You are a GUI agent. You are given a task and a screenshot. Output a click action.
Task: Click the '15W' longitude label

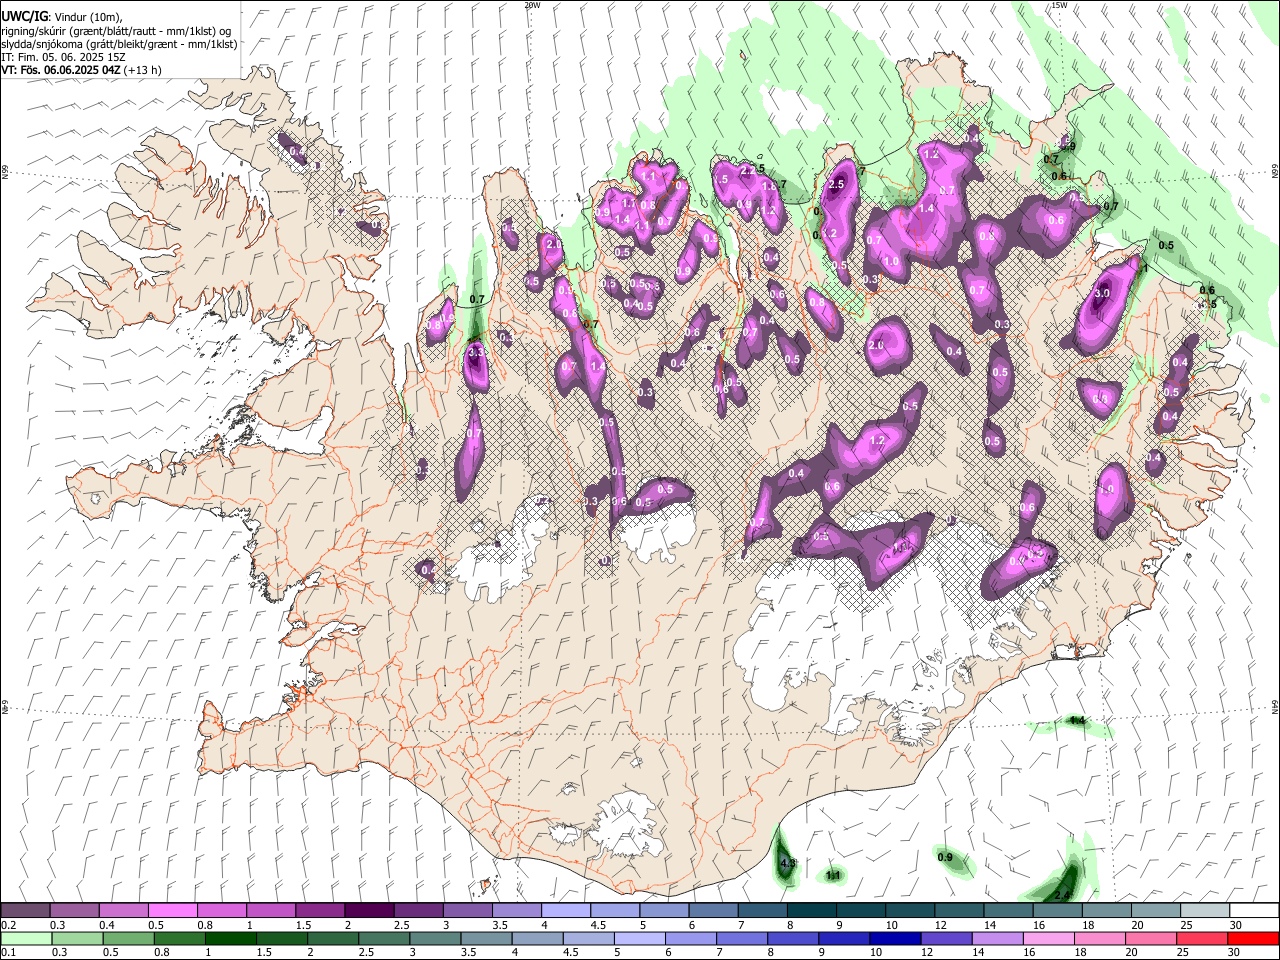click(x=1059, y=5)
